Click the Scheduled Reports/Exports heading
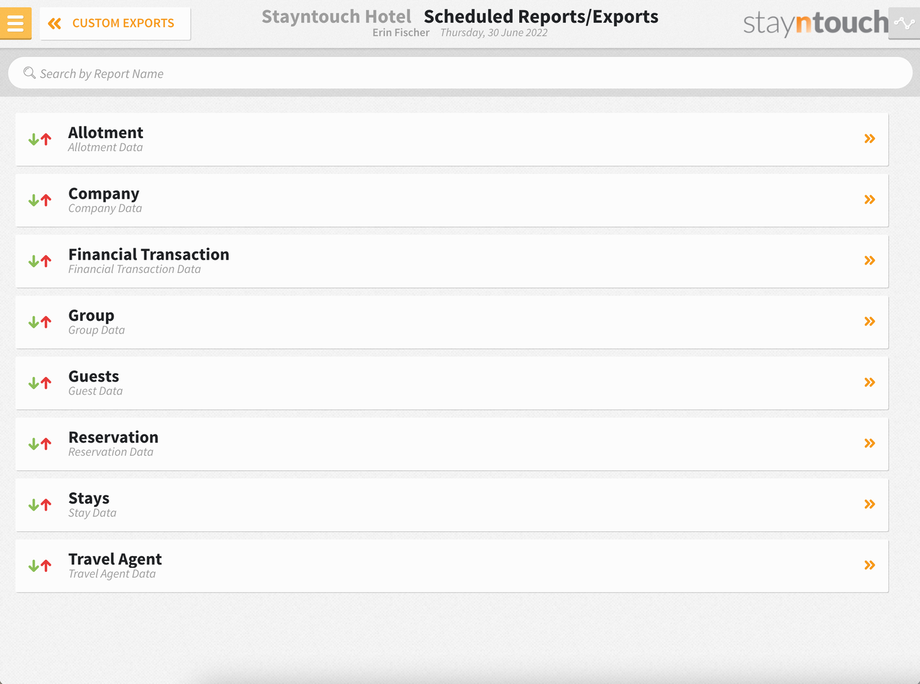This screenshot has width=920, height=684. 541,17
